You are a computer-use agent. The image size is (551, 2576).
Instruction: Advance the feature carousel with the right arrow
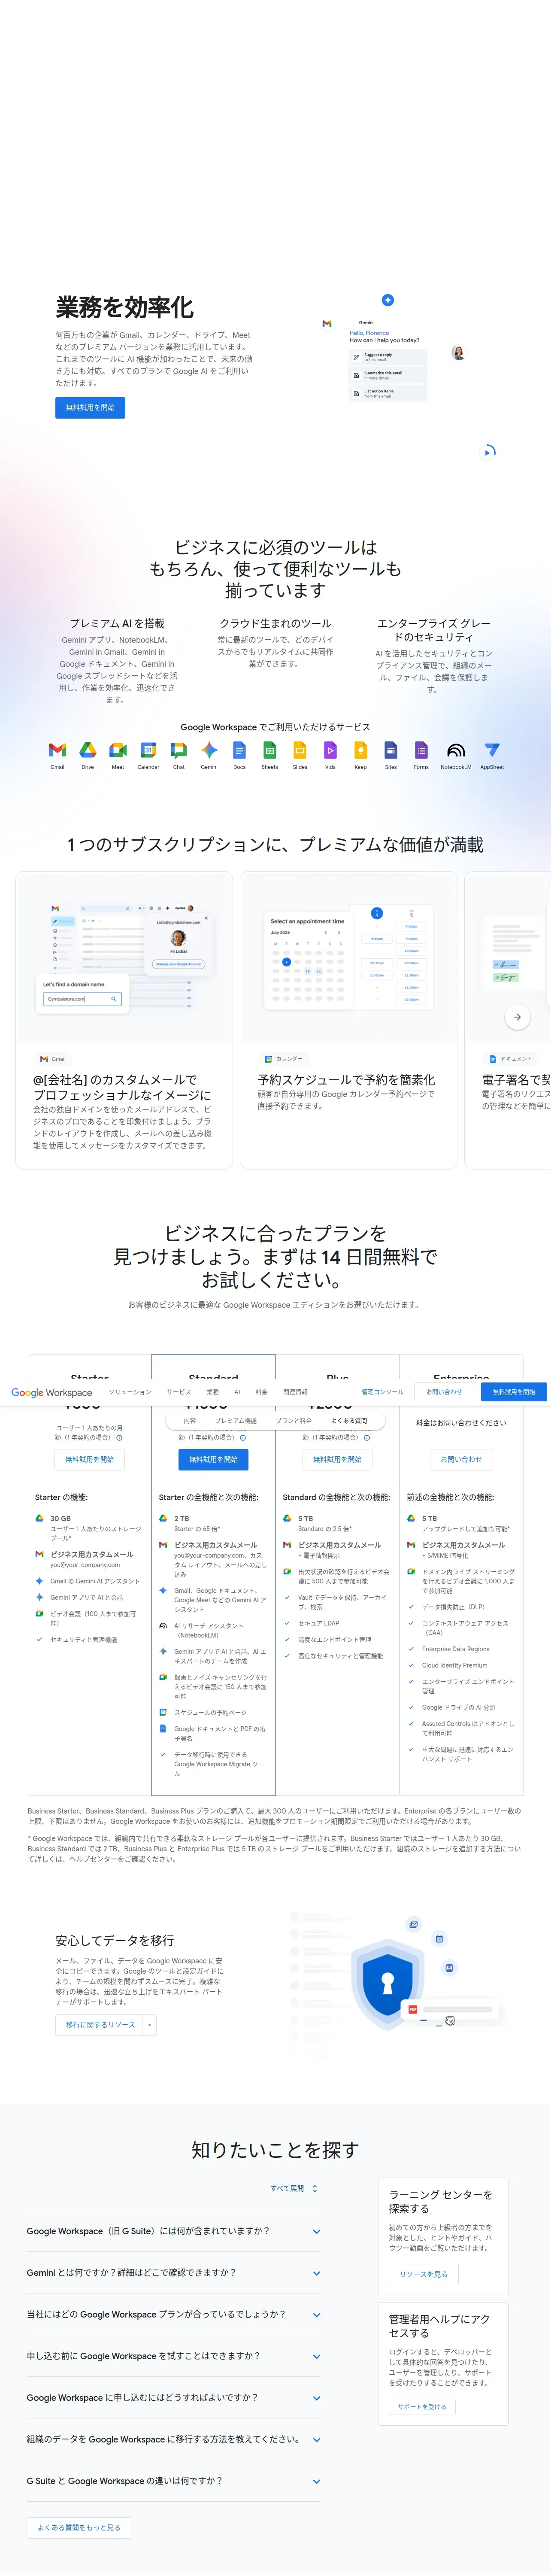click(x=517, y=1017)
